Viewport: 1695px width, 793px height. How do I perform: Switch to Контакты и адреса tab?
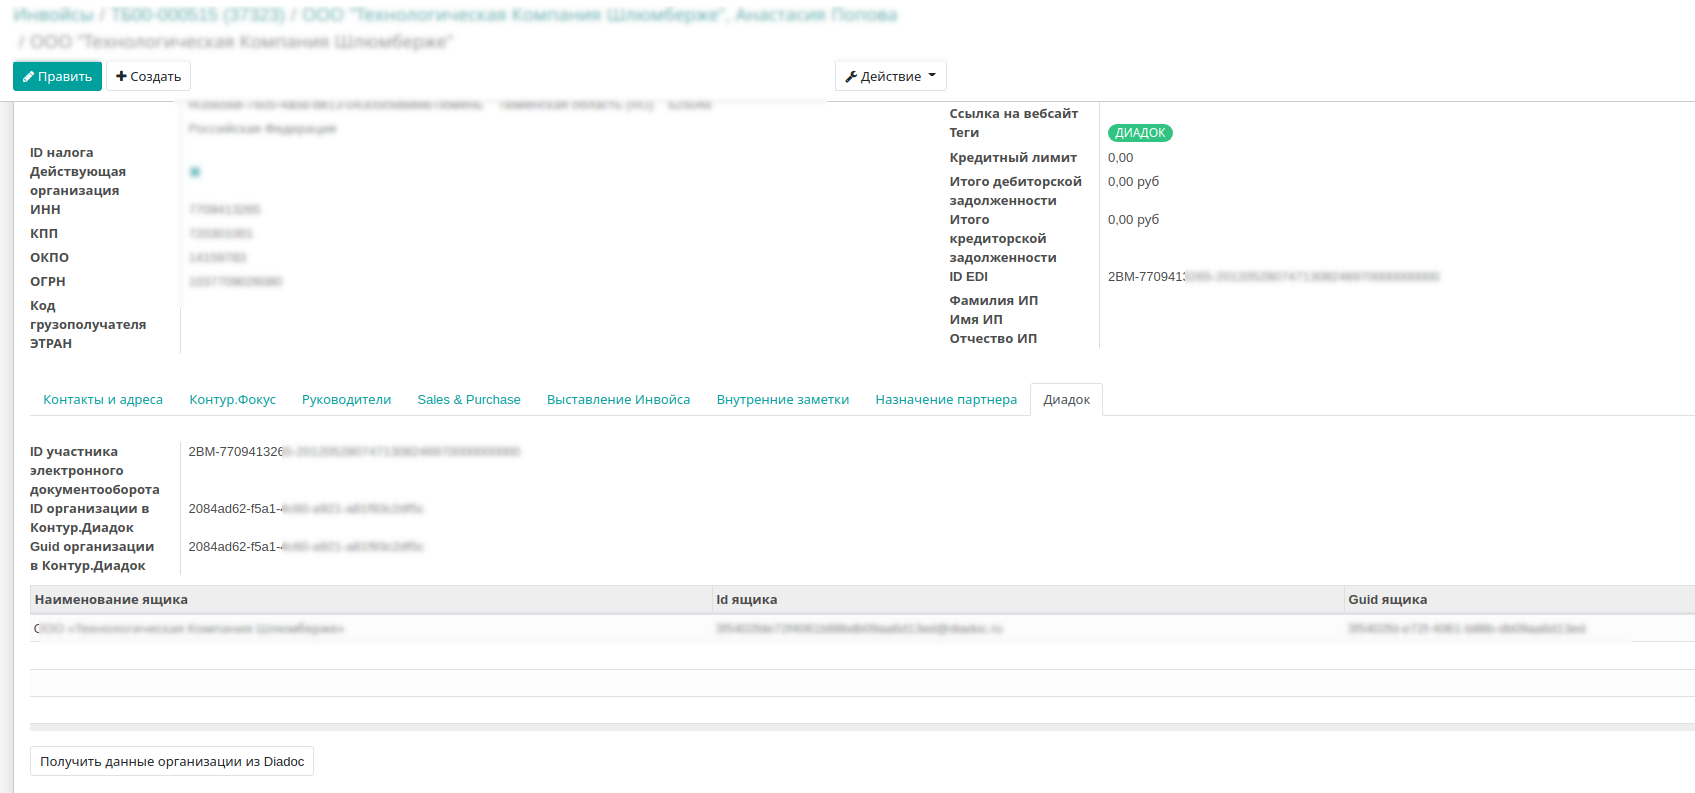point(103,399)
